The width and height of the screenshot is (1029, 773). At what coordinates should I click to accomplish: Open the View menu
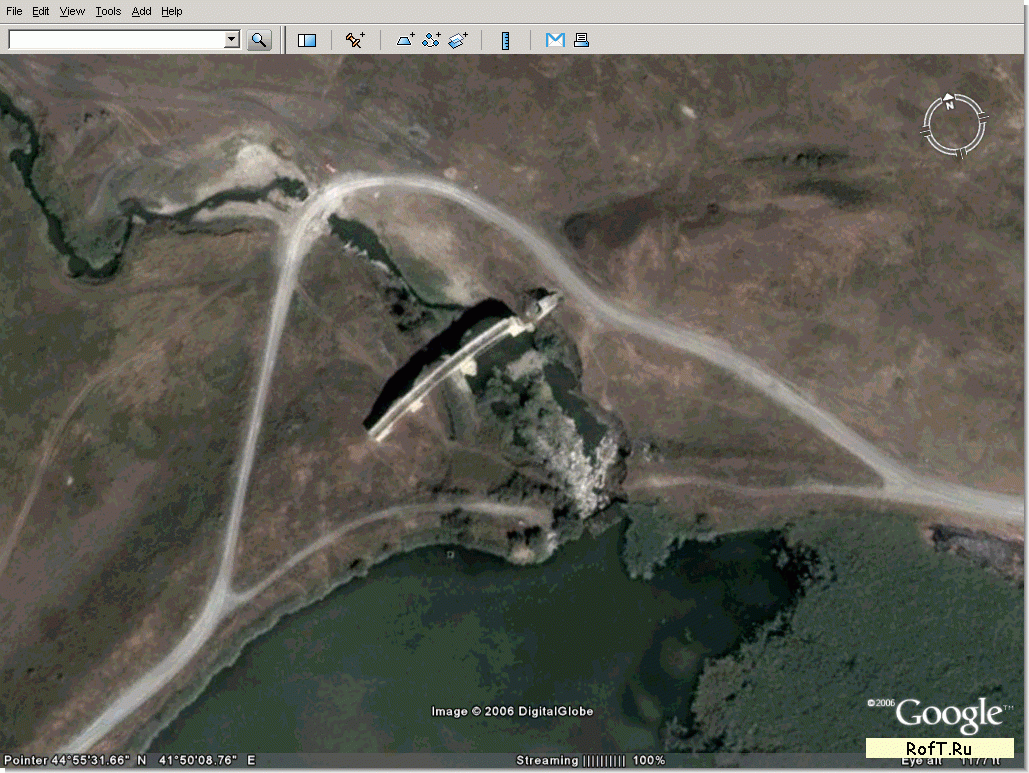pos(72,11)
